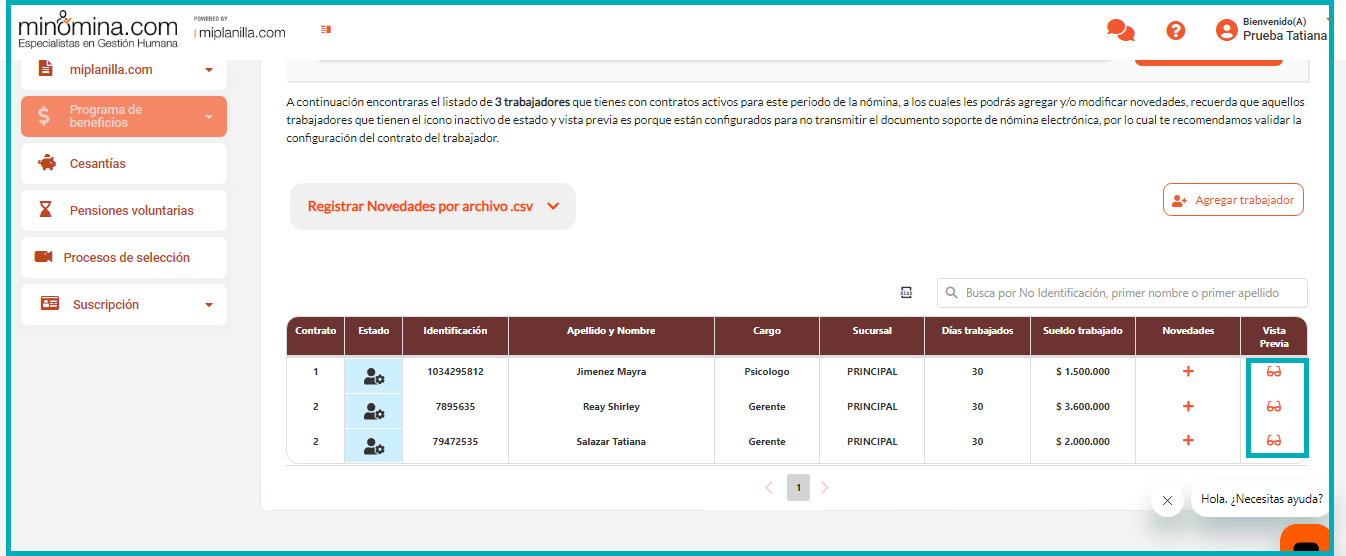Select the name Jimenez Mayra
Image resolution: width=1346 pixels, height=556 pixels.
point(611,372)
